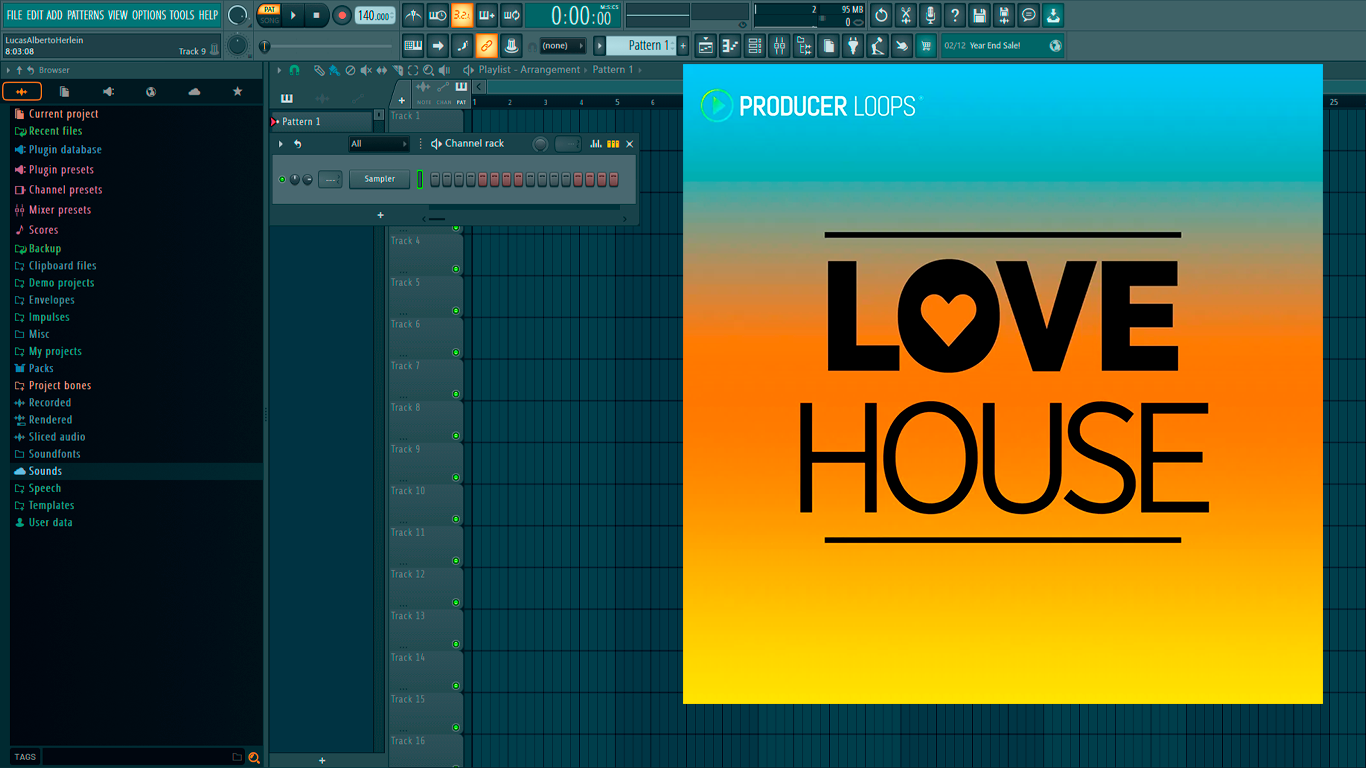The width and height of the screenshot is (1366, 768).
Task: Mute Track 5 with its green light
Action: click(x=456, y=310)
